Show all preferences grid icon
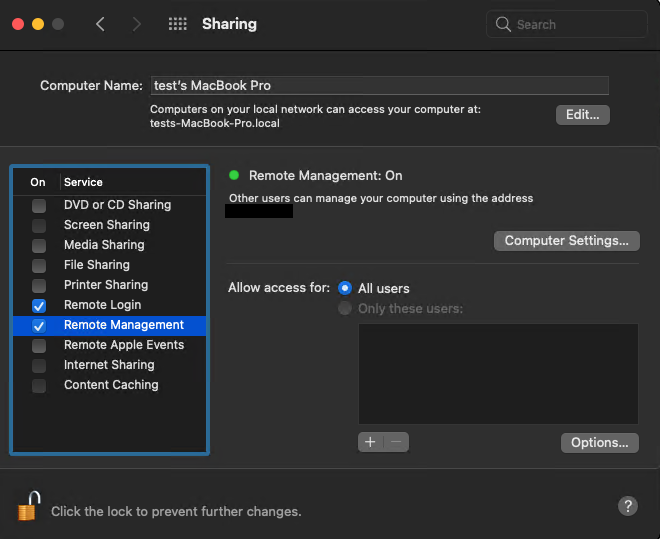Image resolution: width=660 pixels, height=539 pixels. [178, 24]
